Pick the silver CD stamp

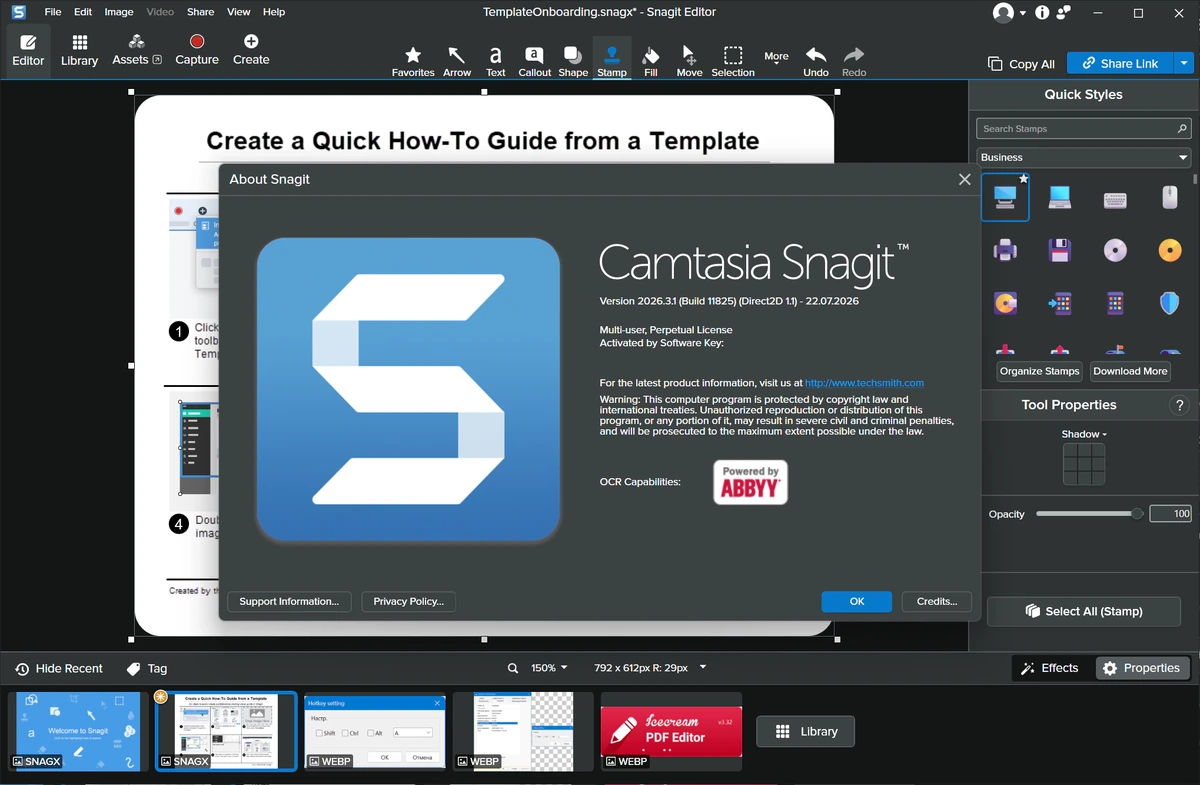tap(1115, 250)
